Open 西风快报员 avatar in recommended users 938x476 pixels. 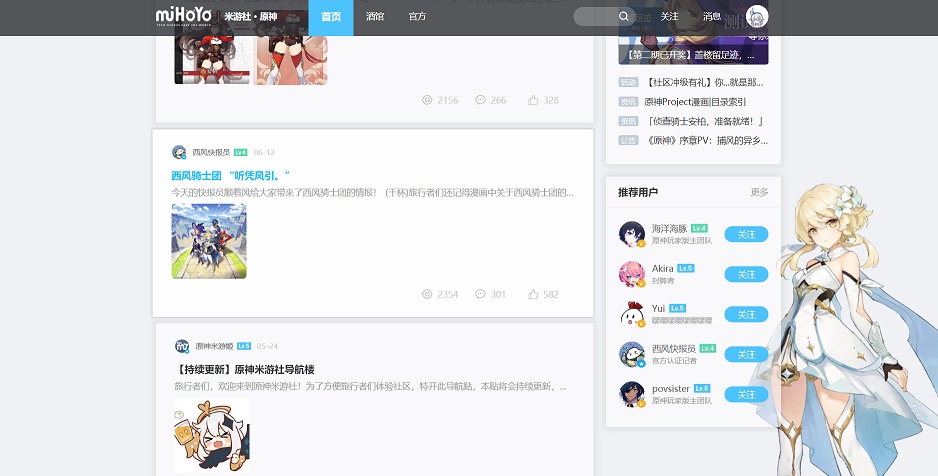coord(632,354)
